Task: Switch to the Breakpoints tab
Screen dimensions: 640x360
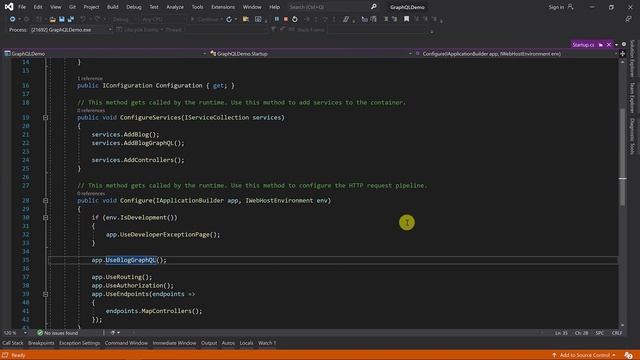Action: coord(41,343)
